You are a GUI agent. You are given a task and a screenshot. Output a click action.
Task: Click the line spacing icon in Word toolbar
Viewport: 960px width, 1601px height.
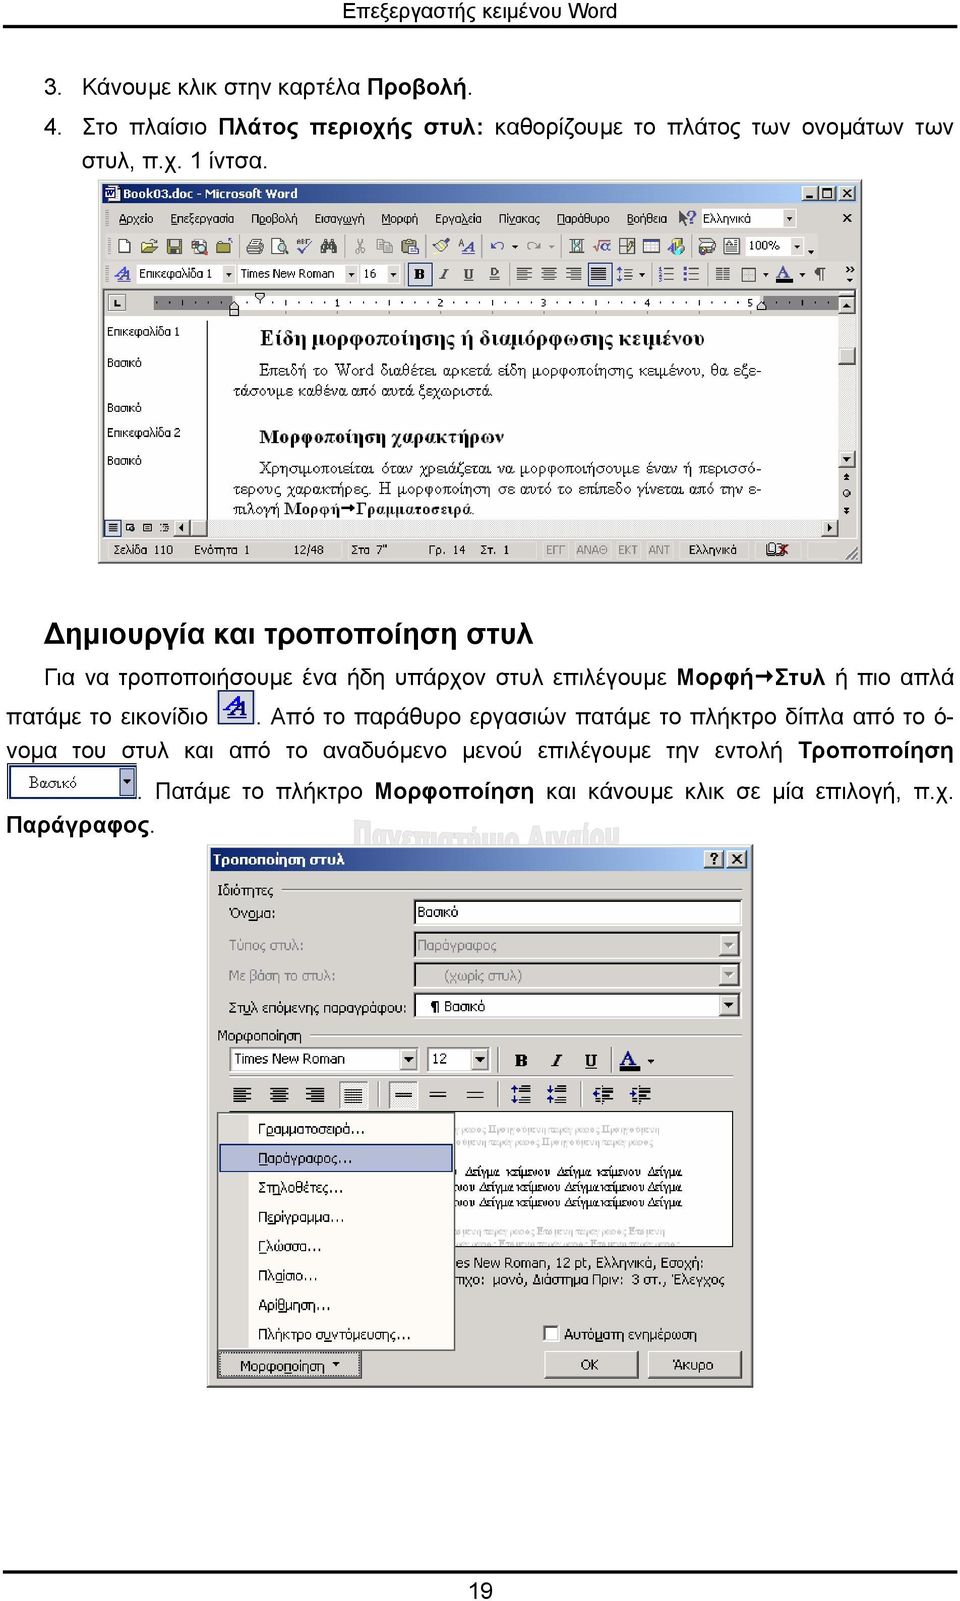click(625, 274)
